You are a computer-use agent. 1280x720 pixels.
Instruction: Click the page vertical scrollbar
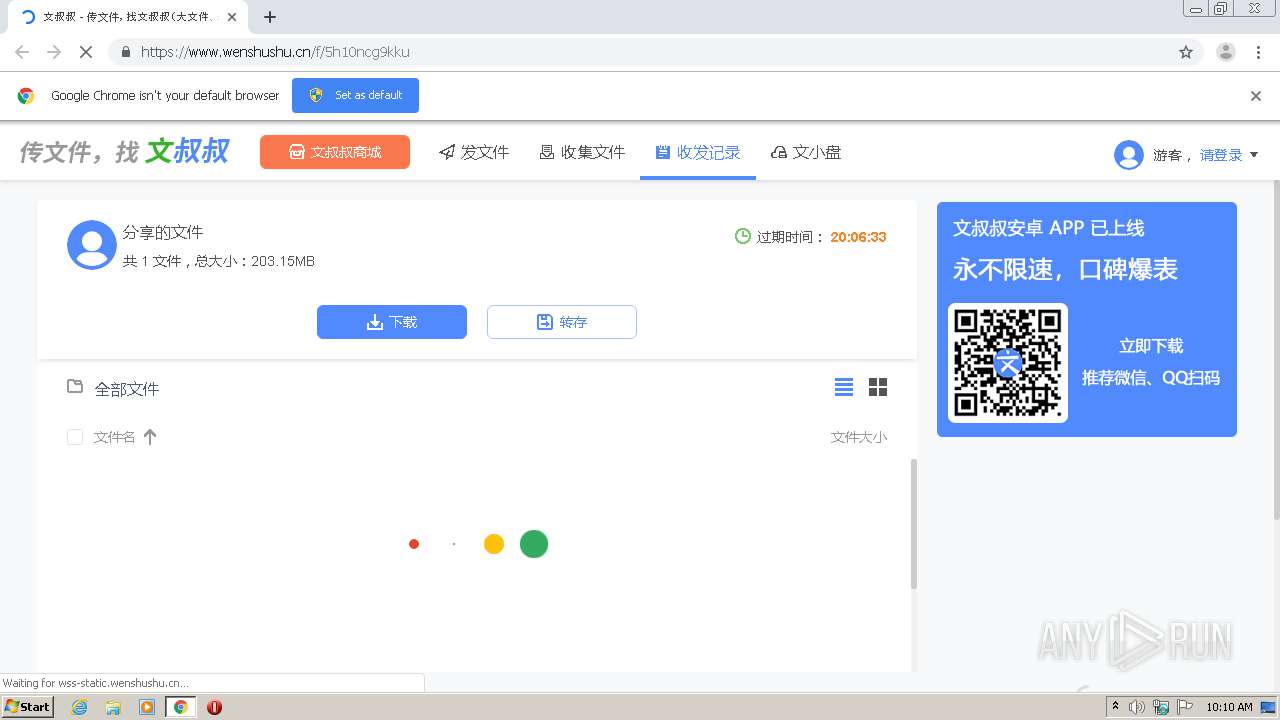coord(1275,350)
